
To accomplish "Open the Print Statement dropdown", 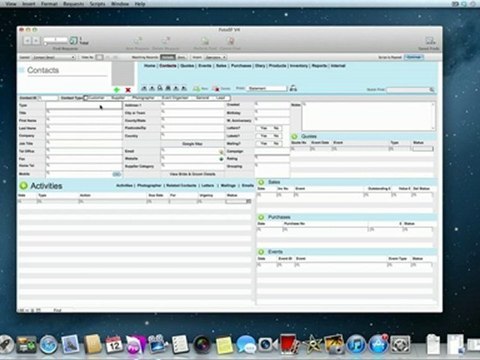I will pyautogui.click(x=267, y=88).
